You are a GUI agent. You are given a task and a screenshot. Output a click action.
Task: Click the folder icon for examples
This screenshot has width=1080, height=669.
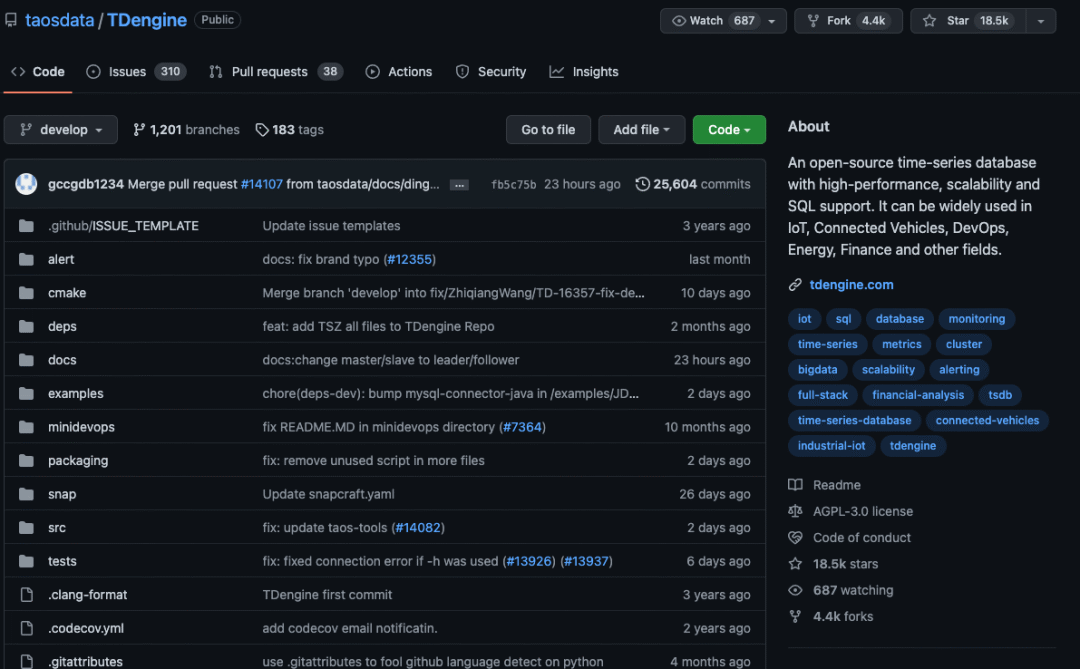(26, 393)
